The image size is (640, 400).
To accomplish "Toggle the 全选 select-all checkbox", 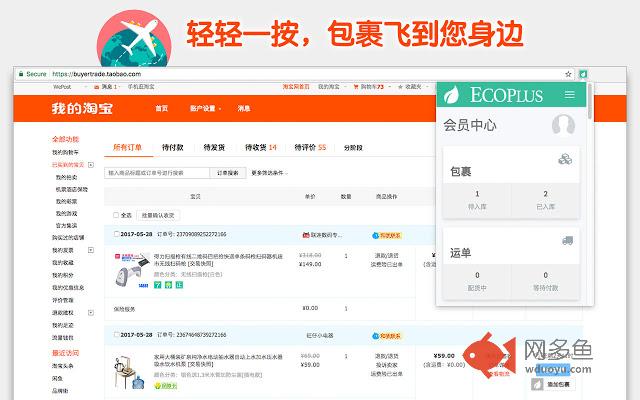I will (x=116, y=215).
